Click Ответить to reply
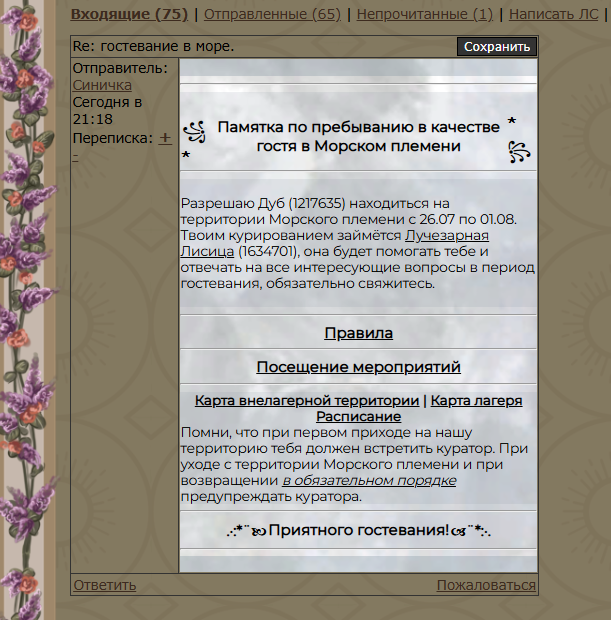 coord(105,585)
